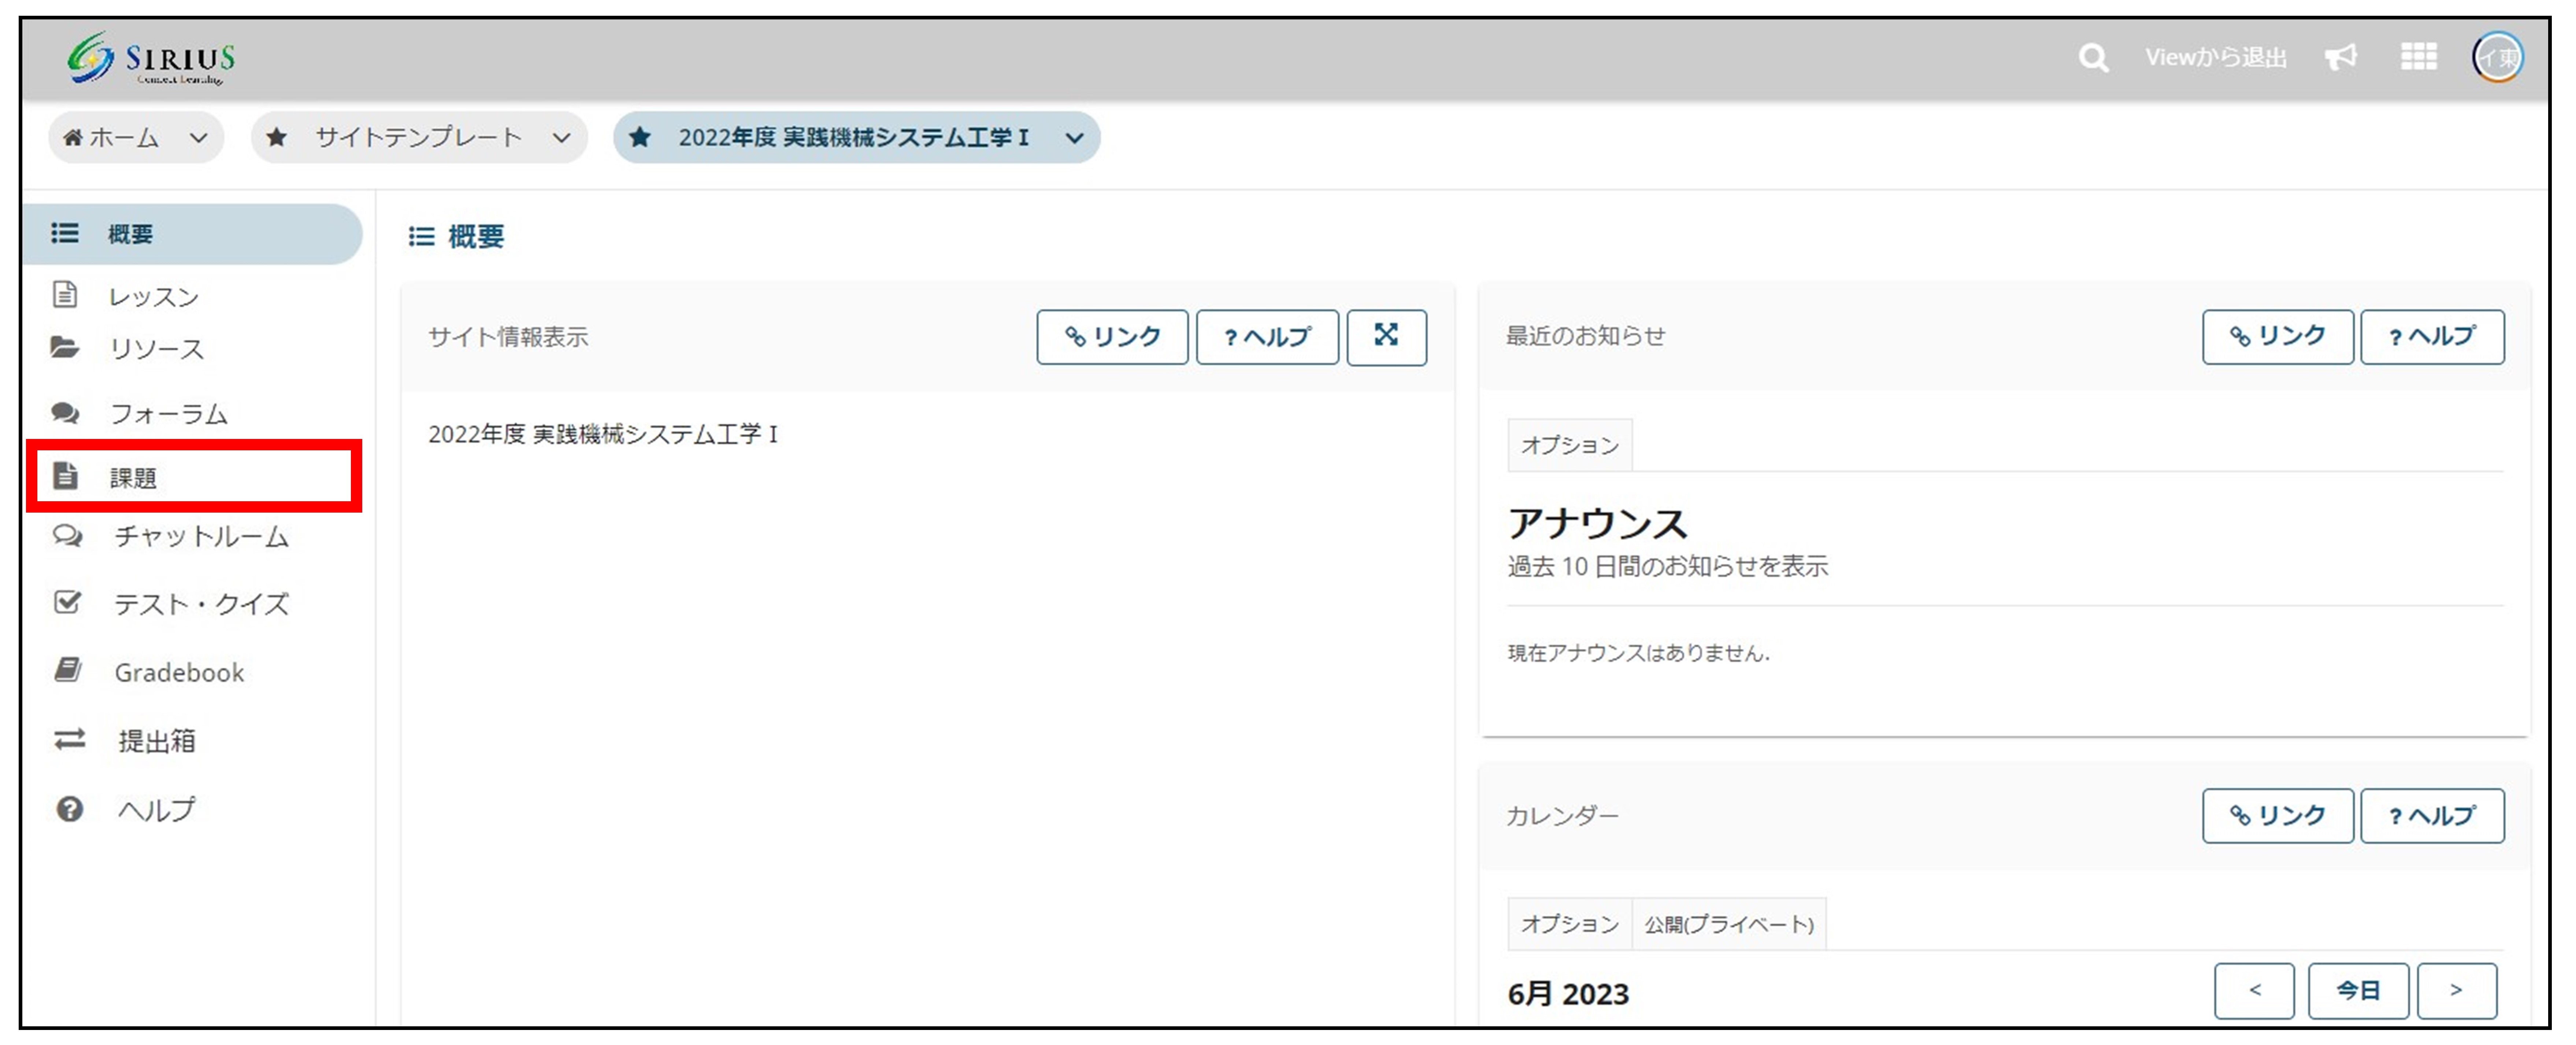Click the Gradebook book icon
Screen dimensions: 2576x1045
(68, 670)
